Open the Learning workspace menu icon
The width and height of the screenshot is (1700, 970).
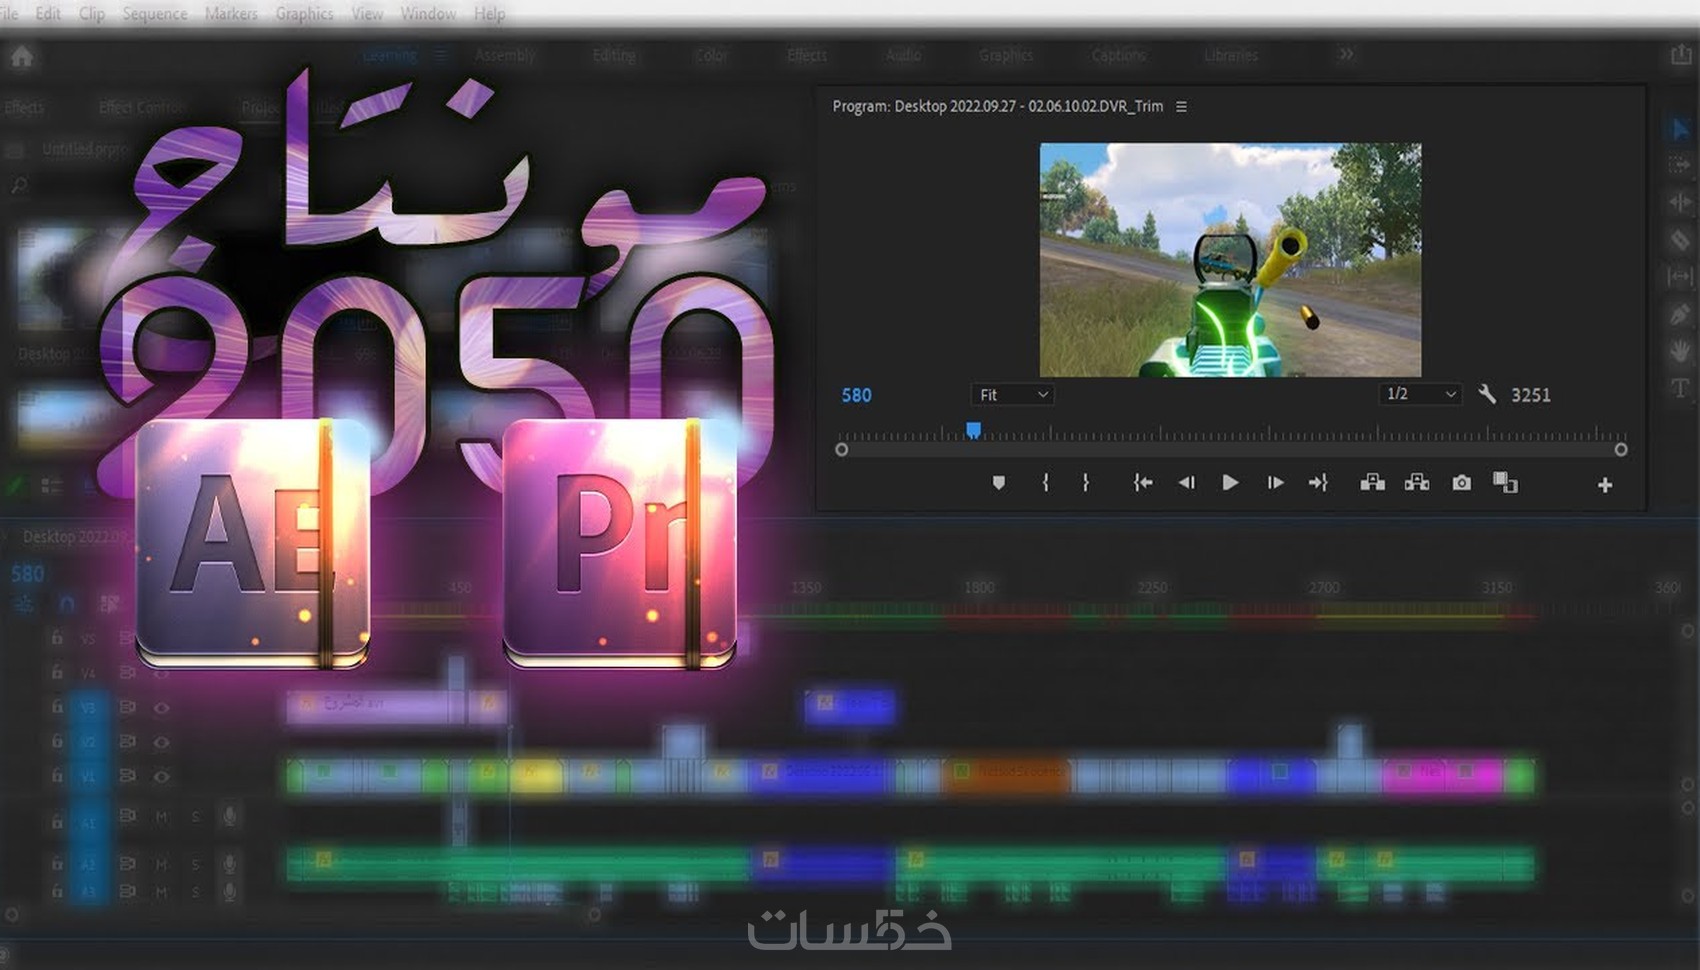[440, 55]
